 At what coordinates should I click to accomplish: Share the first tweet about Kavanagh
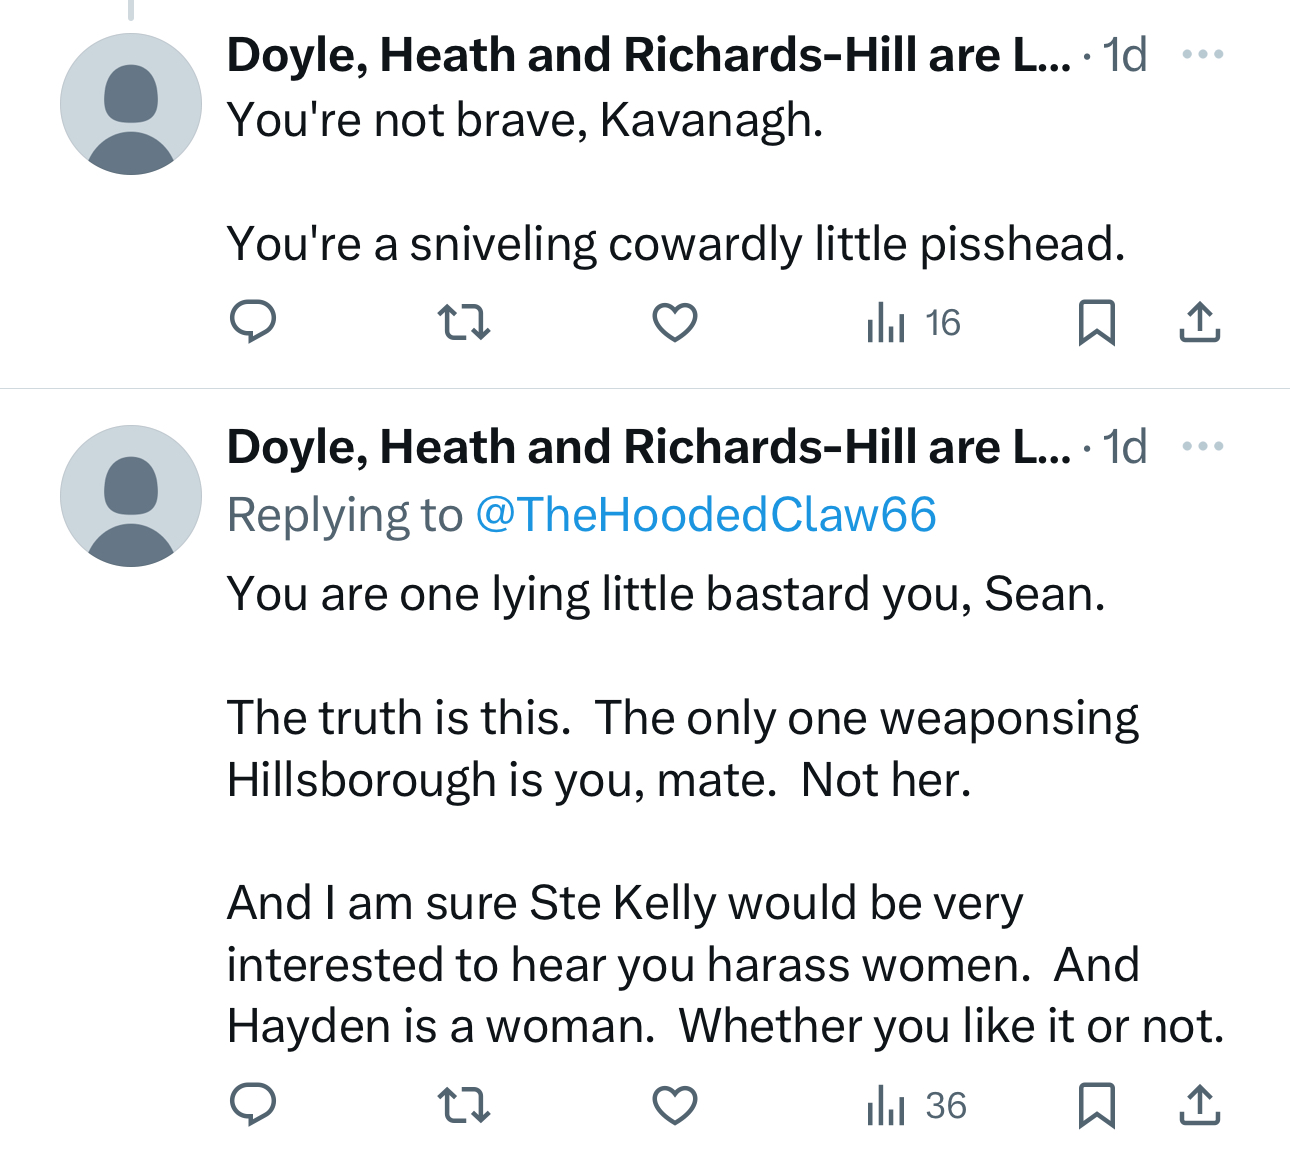coord(1199,323)
